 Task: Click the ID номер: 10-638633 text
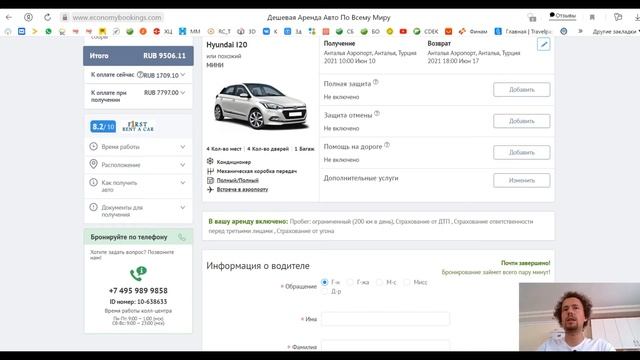click(x=138, y=302)
